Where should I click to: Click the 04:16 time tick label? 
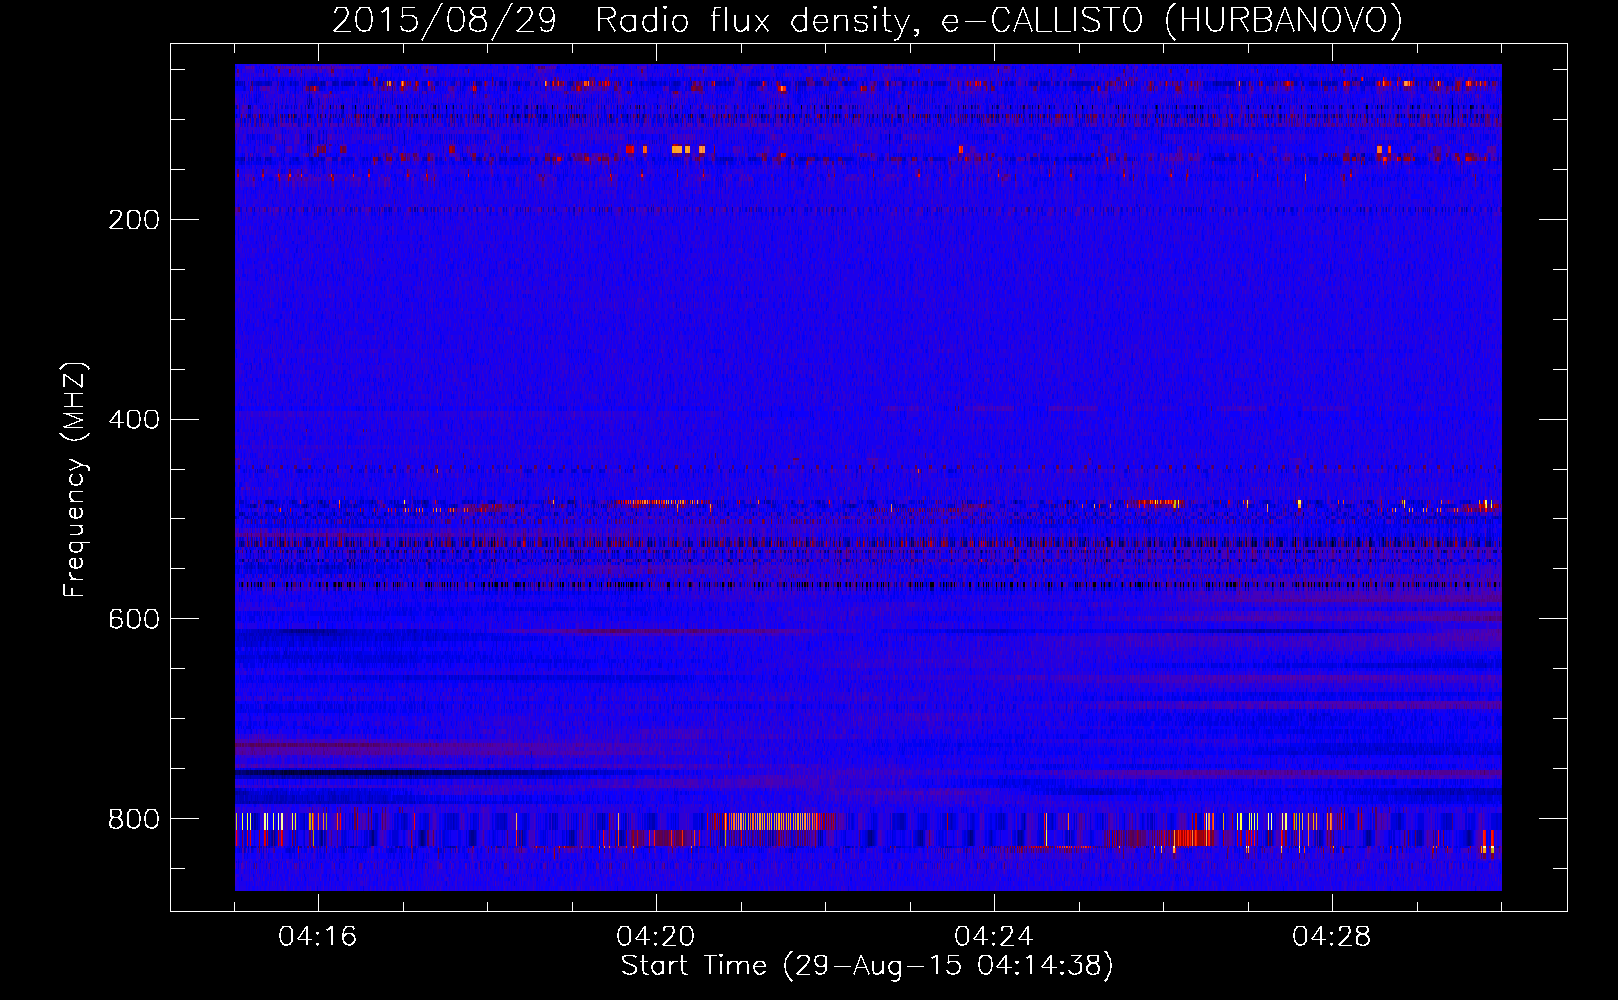(x=318, y=937)
